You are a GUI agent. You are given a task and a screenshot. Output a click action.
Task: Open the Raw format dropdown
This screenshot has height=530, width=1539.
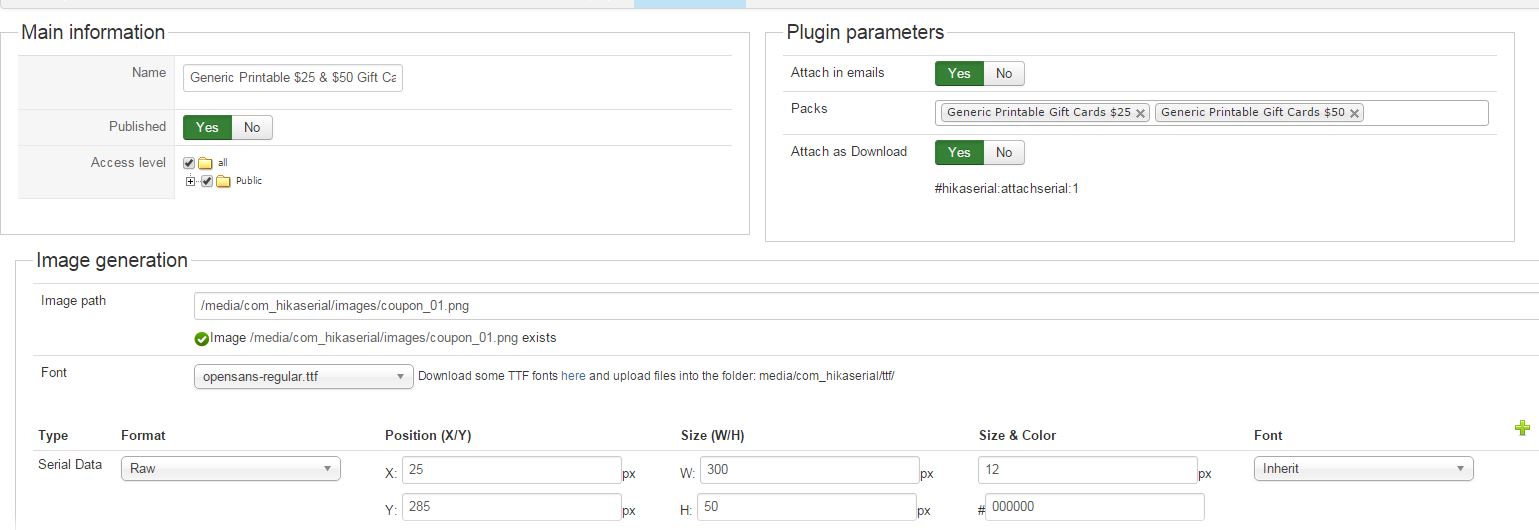tap(230, 468)
